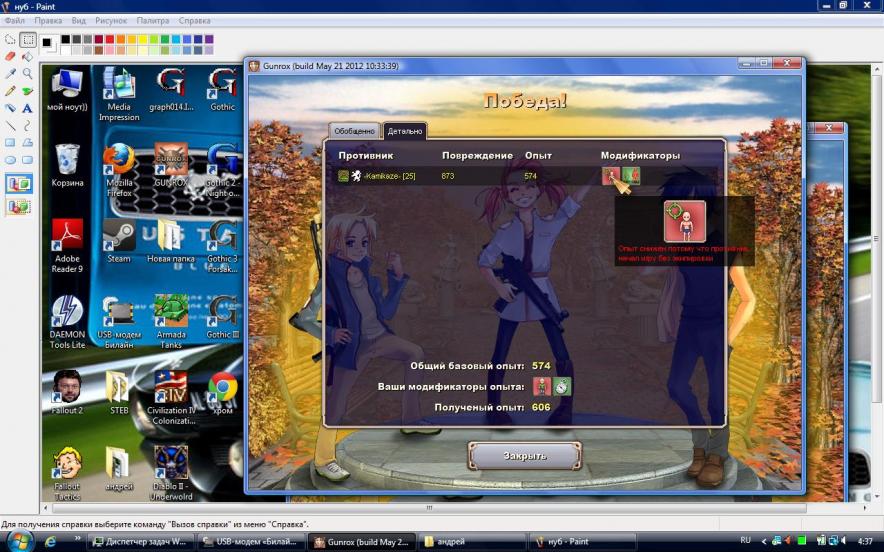Image resolution: width=884 pixels, height=552 pixels.
Task: Choose the Eraser tool in toolbox
Action: tap(10, 57)
